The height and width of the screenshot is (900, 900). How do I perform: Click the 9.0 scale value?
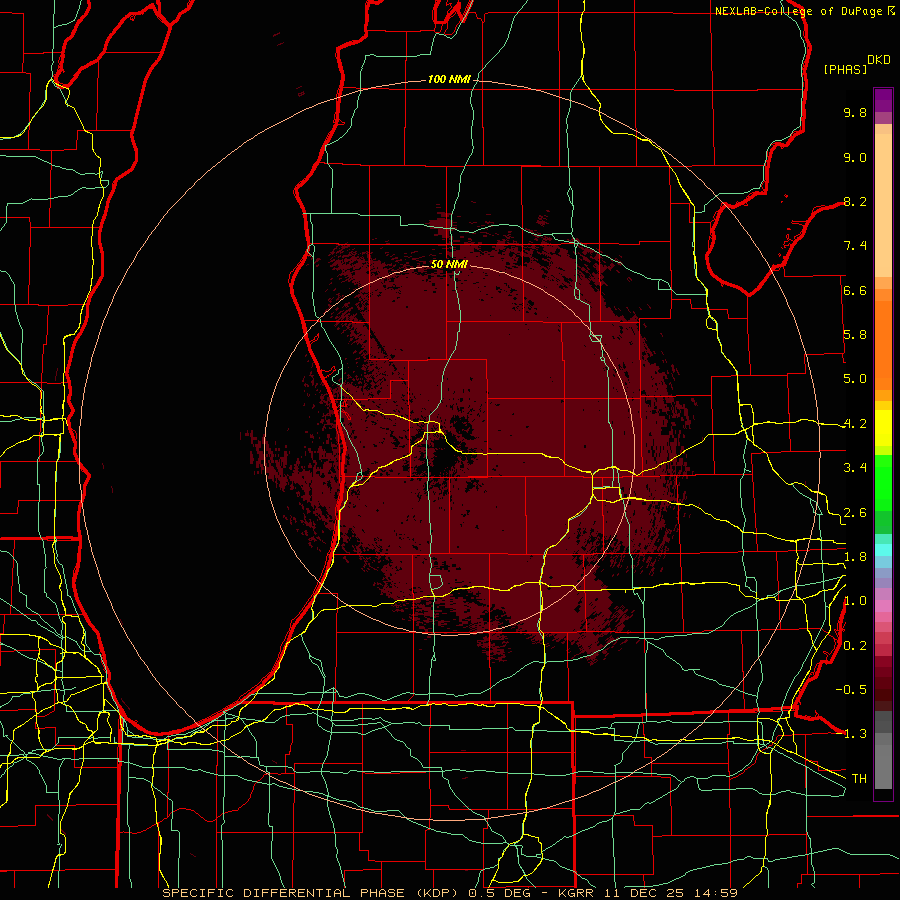pyautogui.click(x=855, y=157)
